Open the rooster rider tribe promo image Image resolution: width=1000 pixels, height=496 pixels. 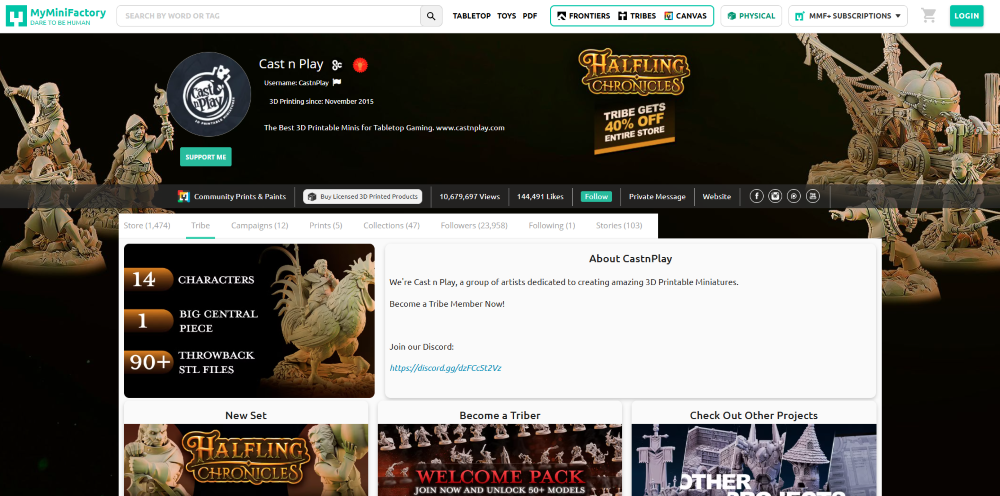(249, 321)
